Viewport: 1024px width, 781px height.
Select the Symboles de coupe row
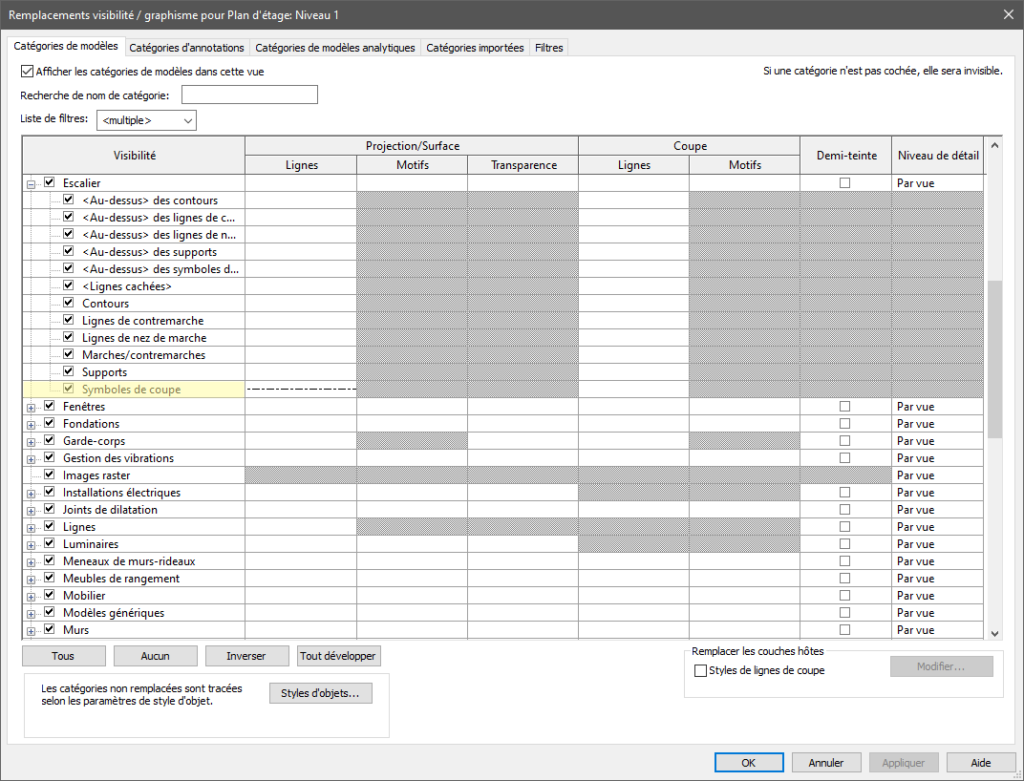(134, 389)
